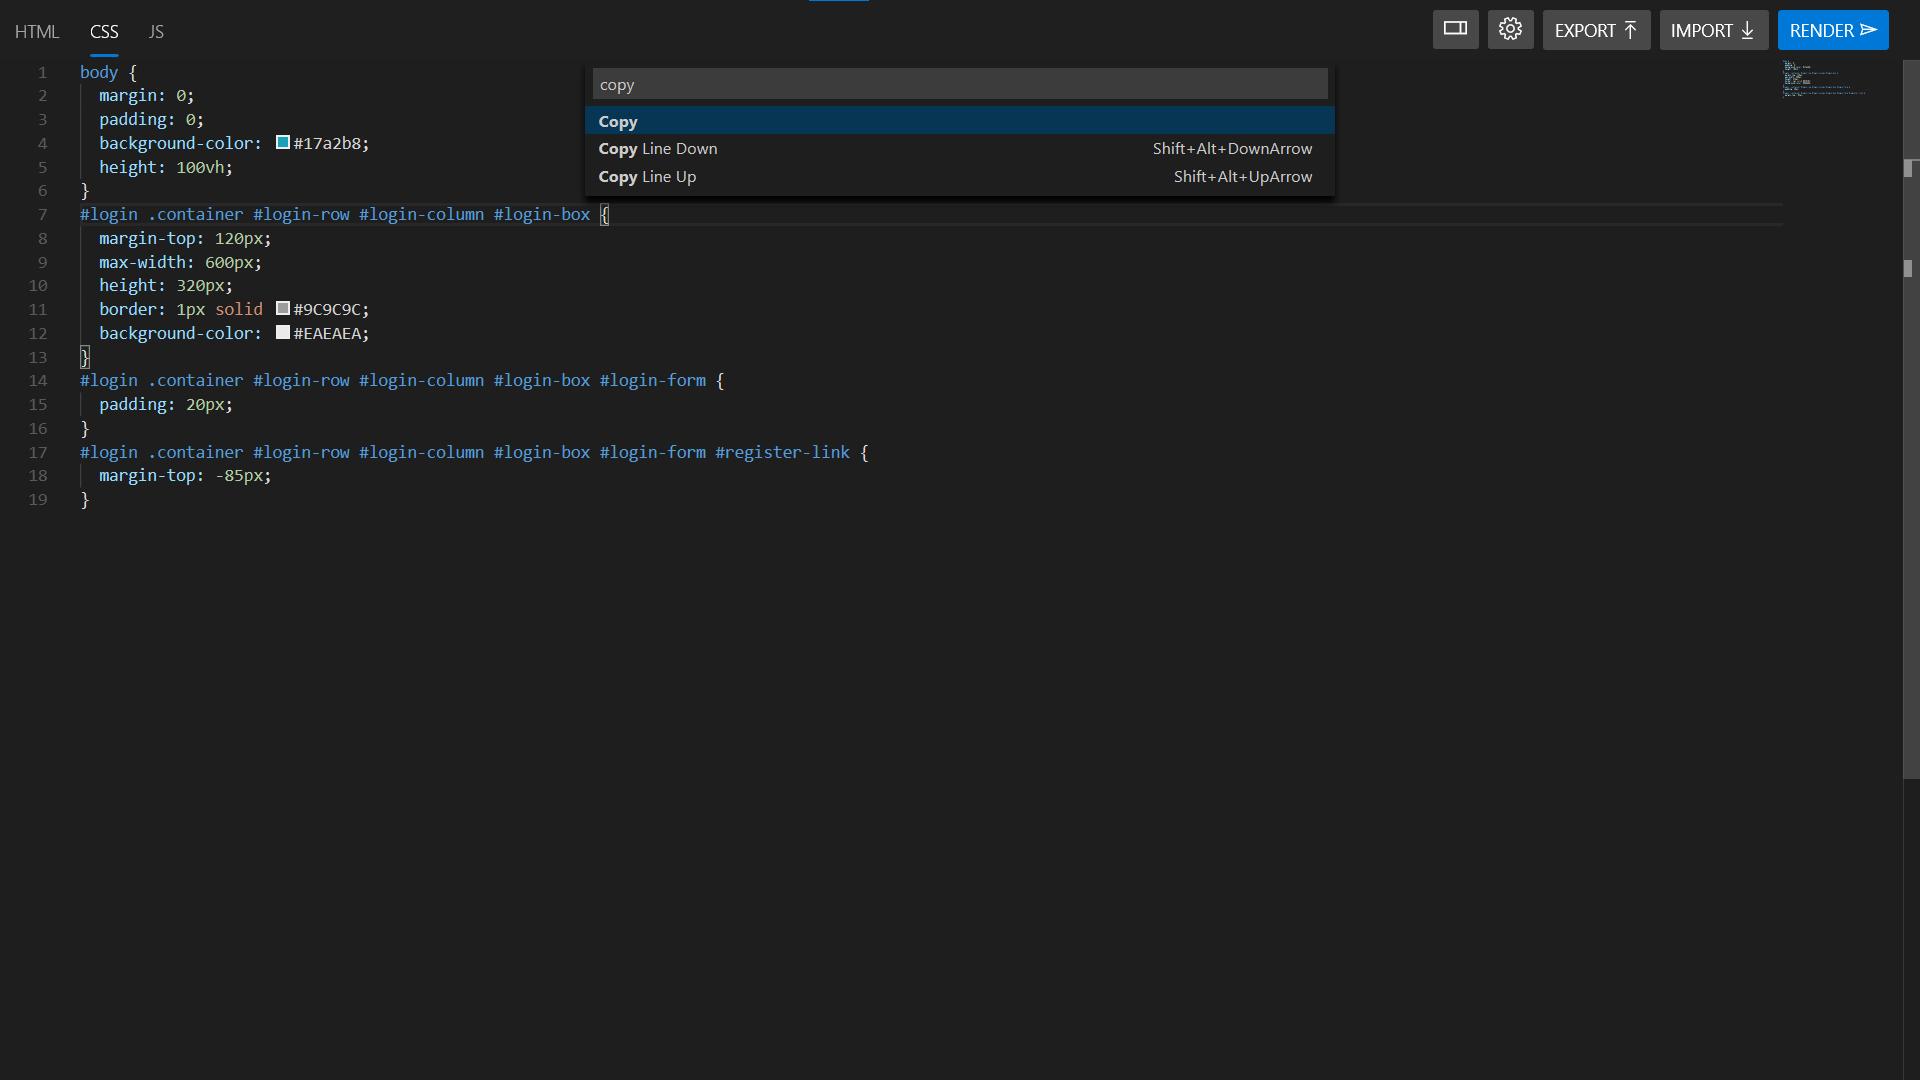Click the #EAEAEA color swatch

coord(283,333)
